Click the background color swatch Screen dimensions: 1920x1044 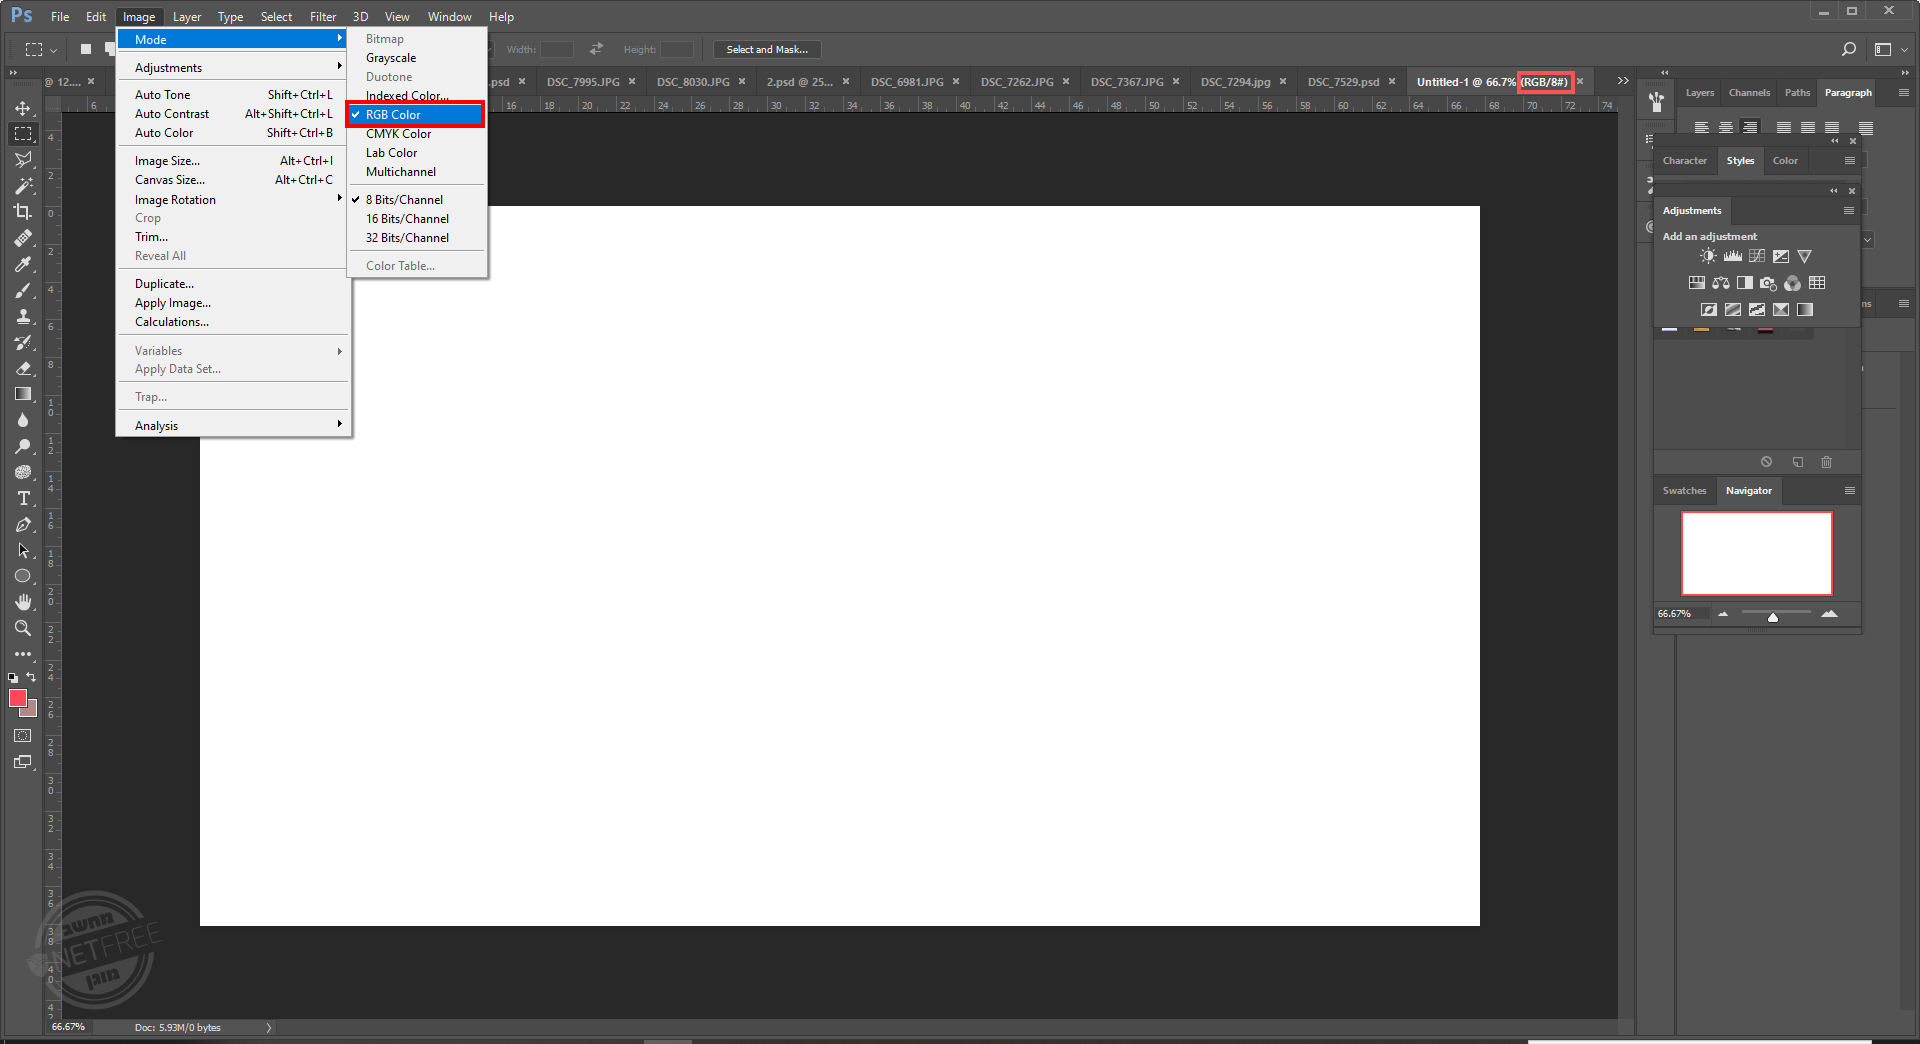click(x=31, y=711)
